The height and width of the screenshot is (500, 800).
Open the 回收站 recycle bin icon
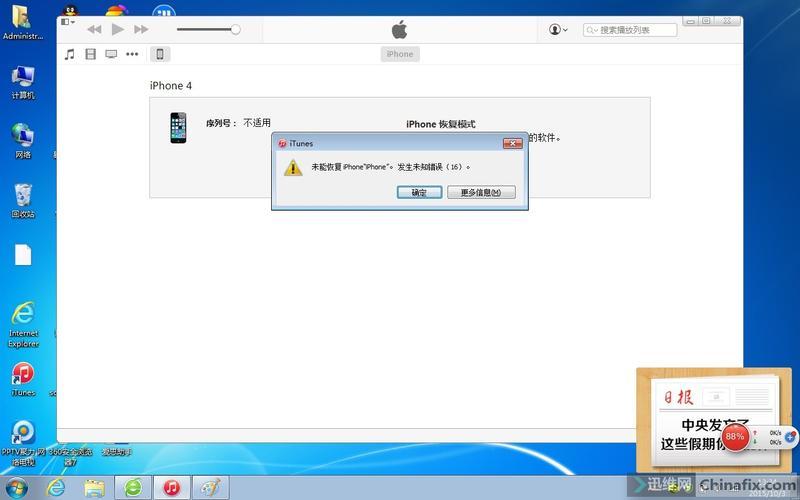[x=23, y=201]
